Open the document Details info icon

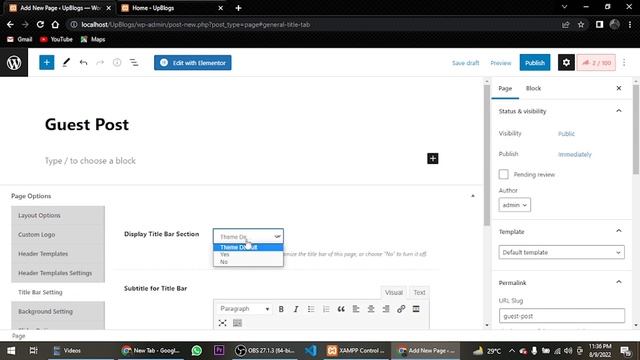(x=117, y=62)
